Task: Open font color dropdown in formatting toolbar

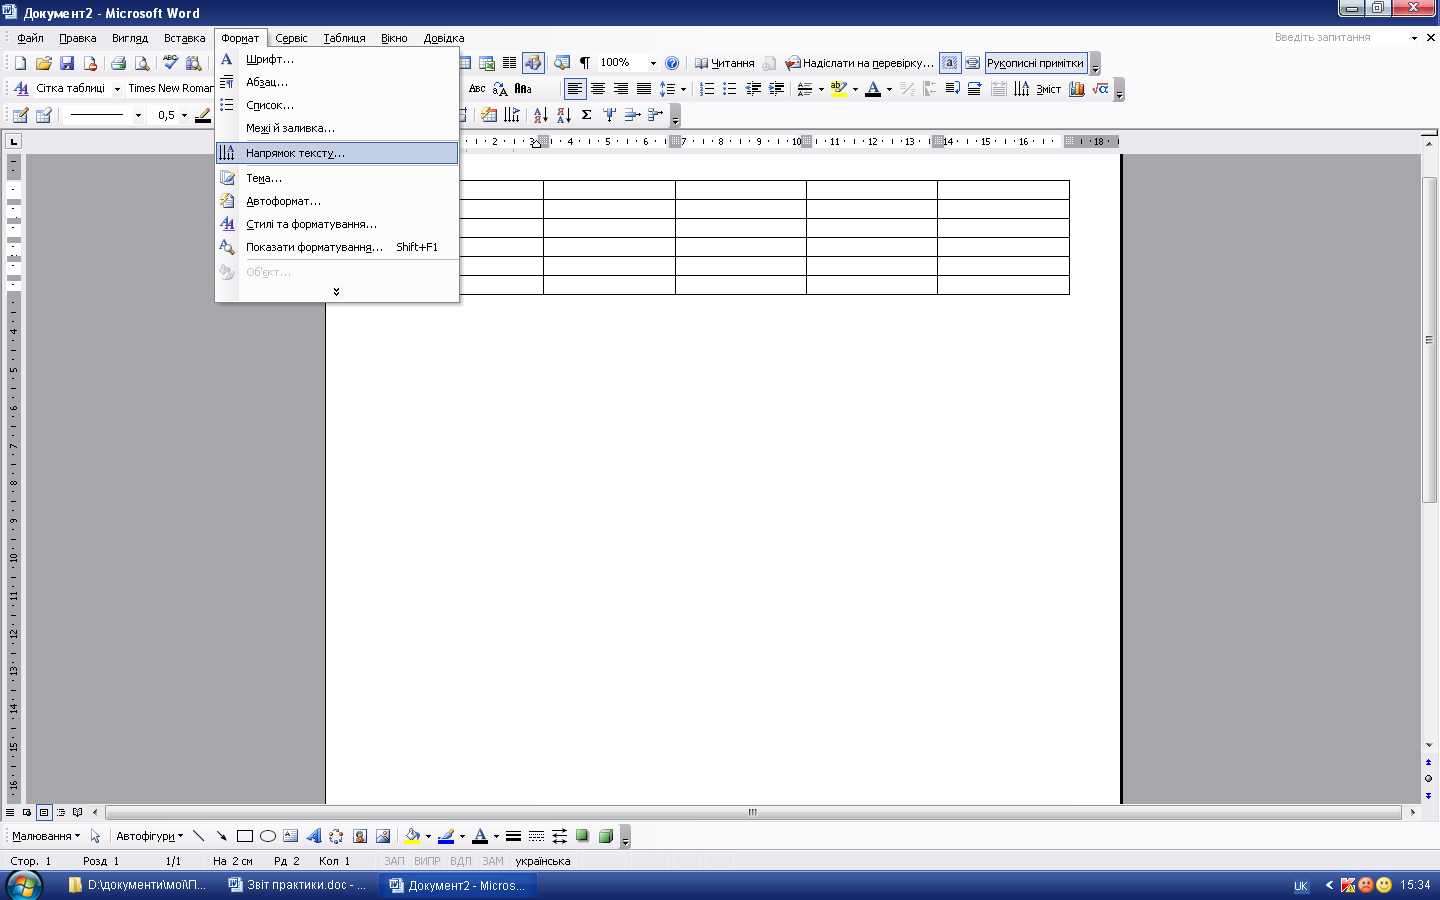Action: click(889, 89)
